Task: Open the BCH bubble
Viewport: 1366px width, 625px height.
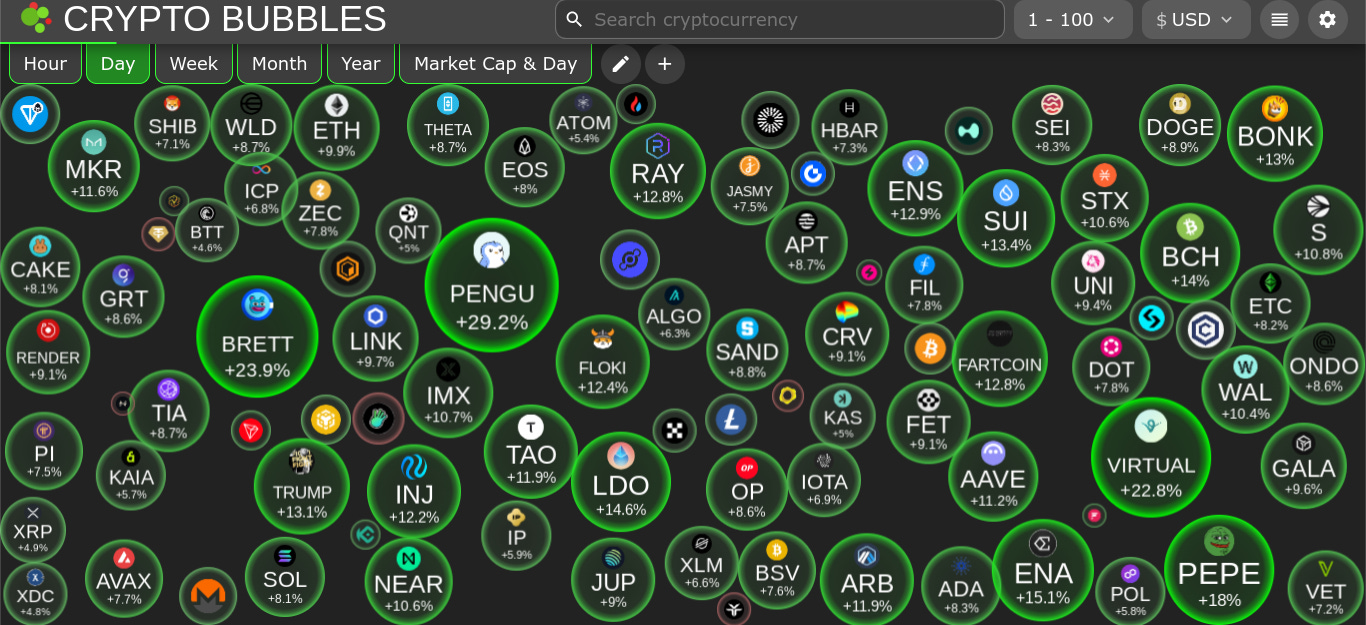Action: coord(1190,253)
